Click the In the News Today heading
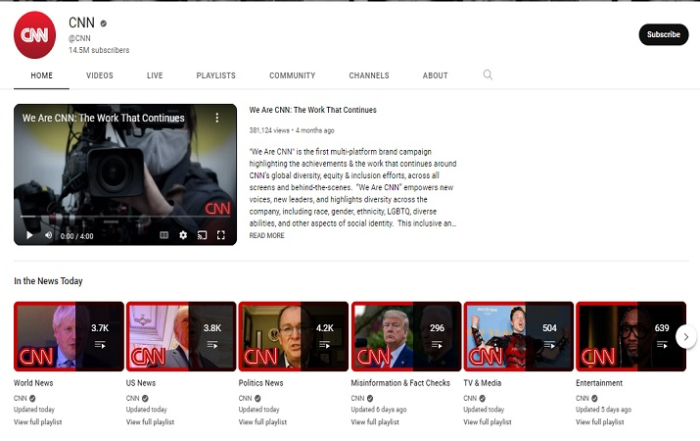700x441 pixels. click(48, 281)
